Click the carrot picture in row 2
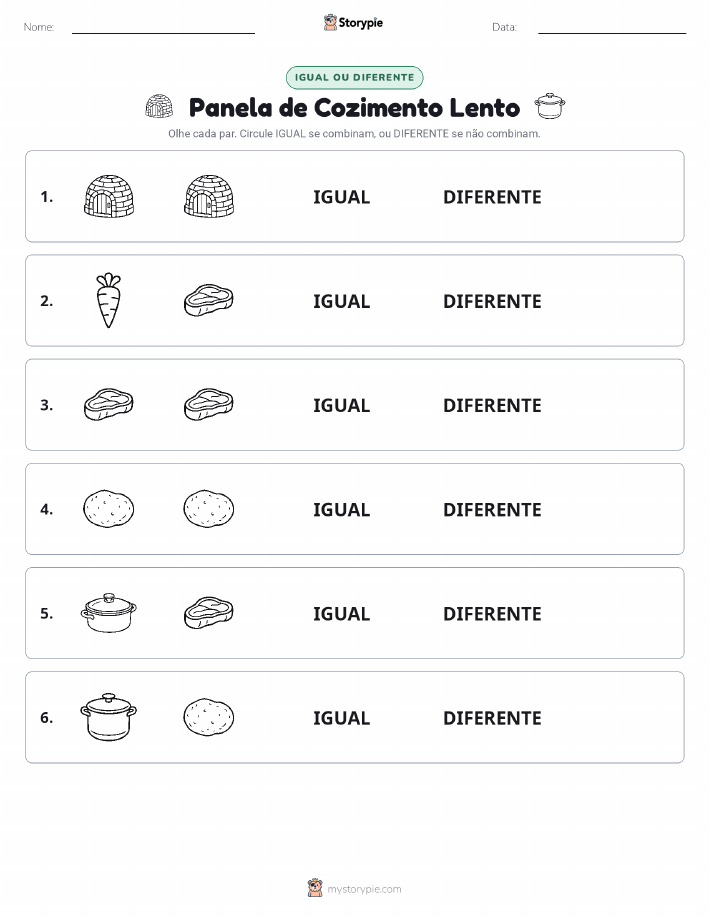The width and height of the screenshot is (709, 917). coord(109,300)
